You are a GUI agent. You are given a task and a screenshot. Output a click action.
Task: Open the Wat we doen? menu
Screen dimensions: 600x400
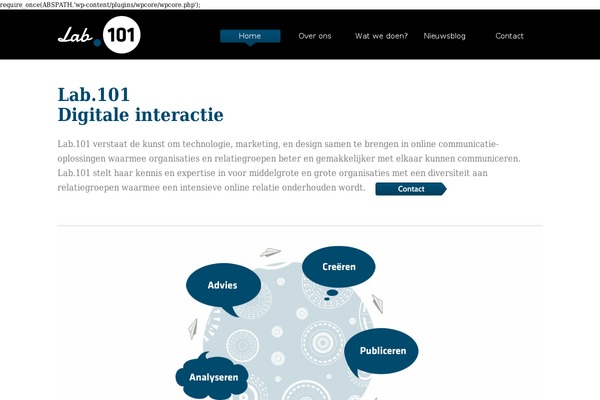tap(381, 36)
